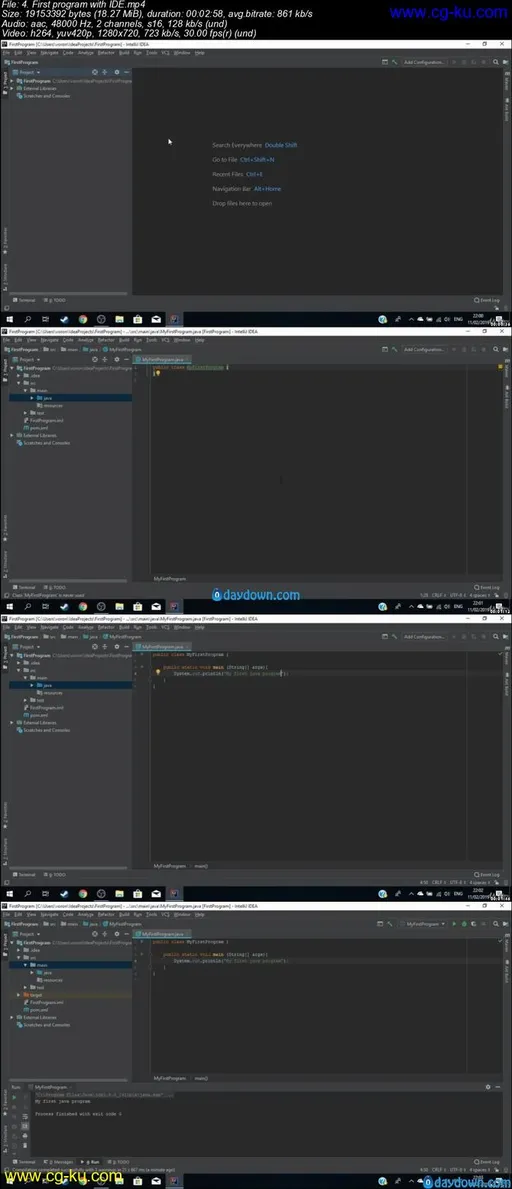The height and width of the screenshot is (1189, 512).
Task: Click the Windows Start button in first frame
Action: click(9, 319)
